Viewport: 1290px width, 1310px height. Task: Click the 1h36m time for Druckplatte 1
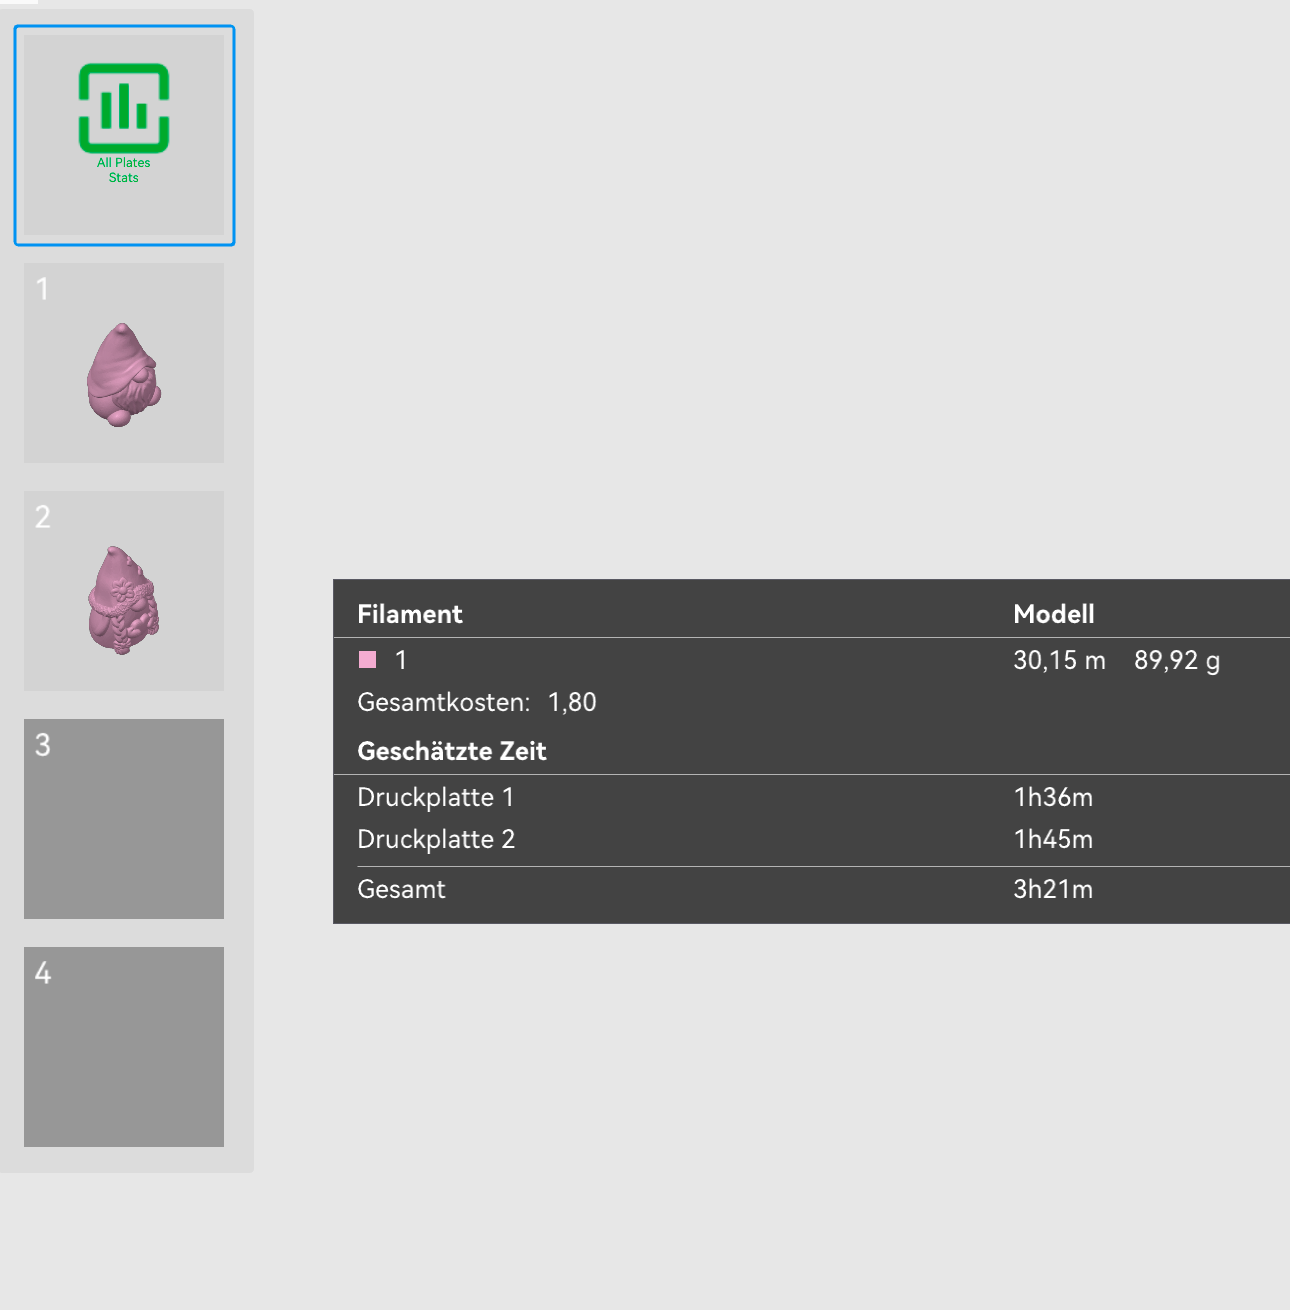pyautogui.click(x=1053, y=797)
